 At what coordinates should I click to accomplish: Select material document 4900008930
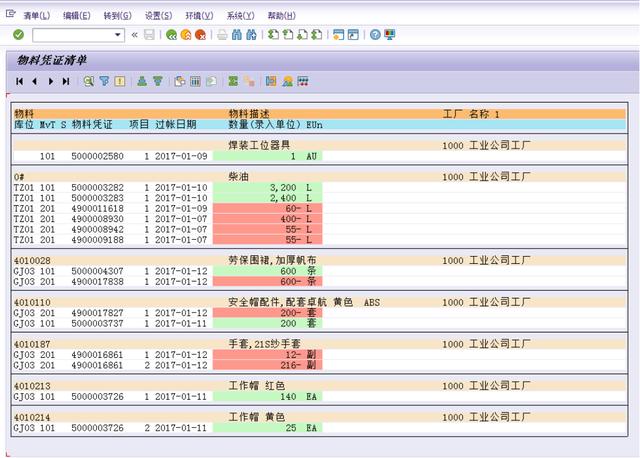(x=98, y=219)
